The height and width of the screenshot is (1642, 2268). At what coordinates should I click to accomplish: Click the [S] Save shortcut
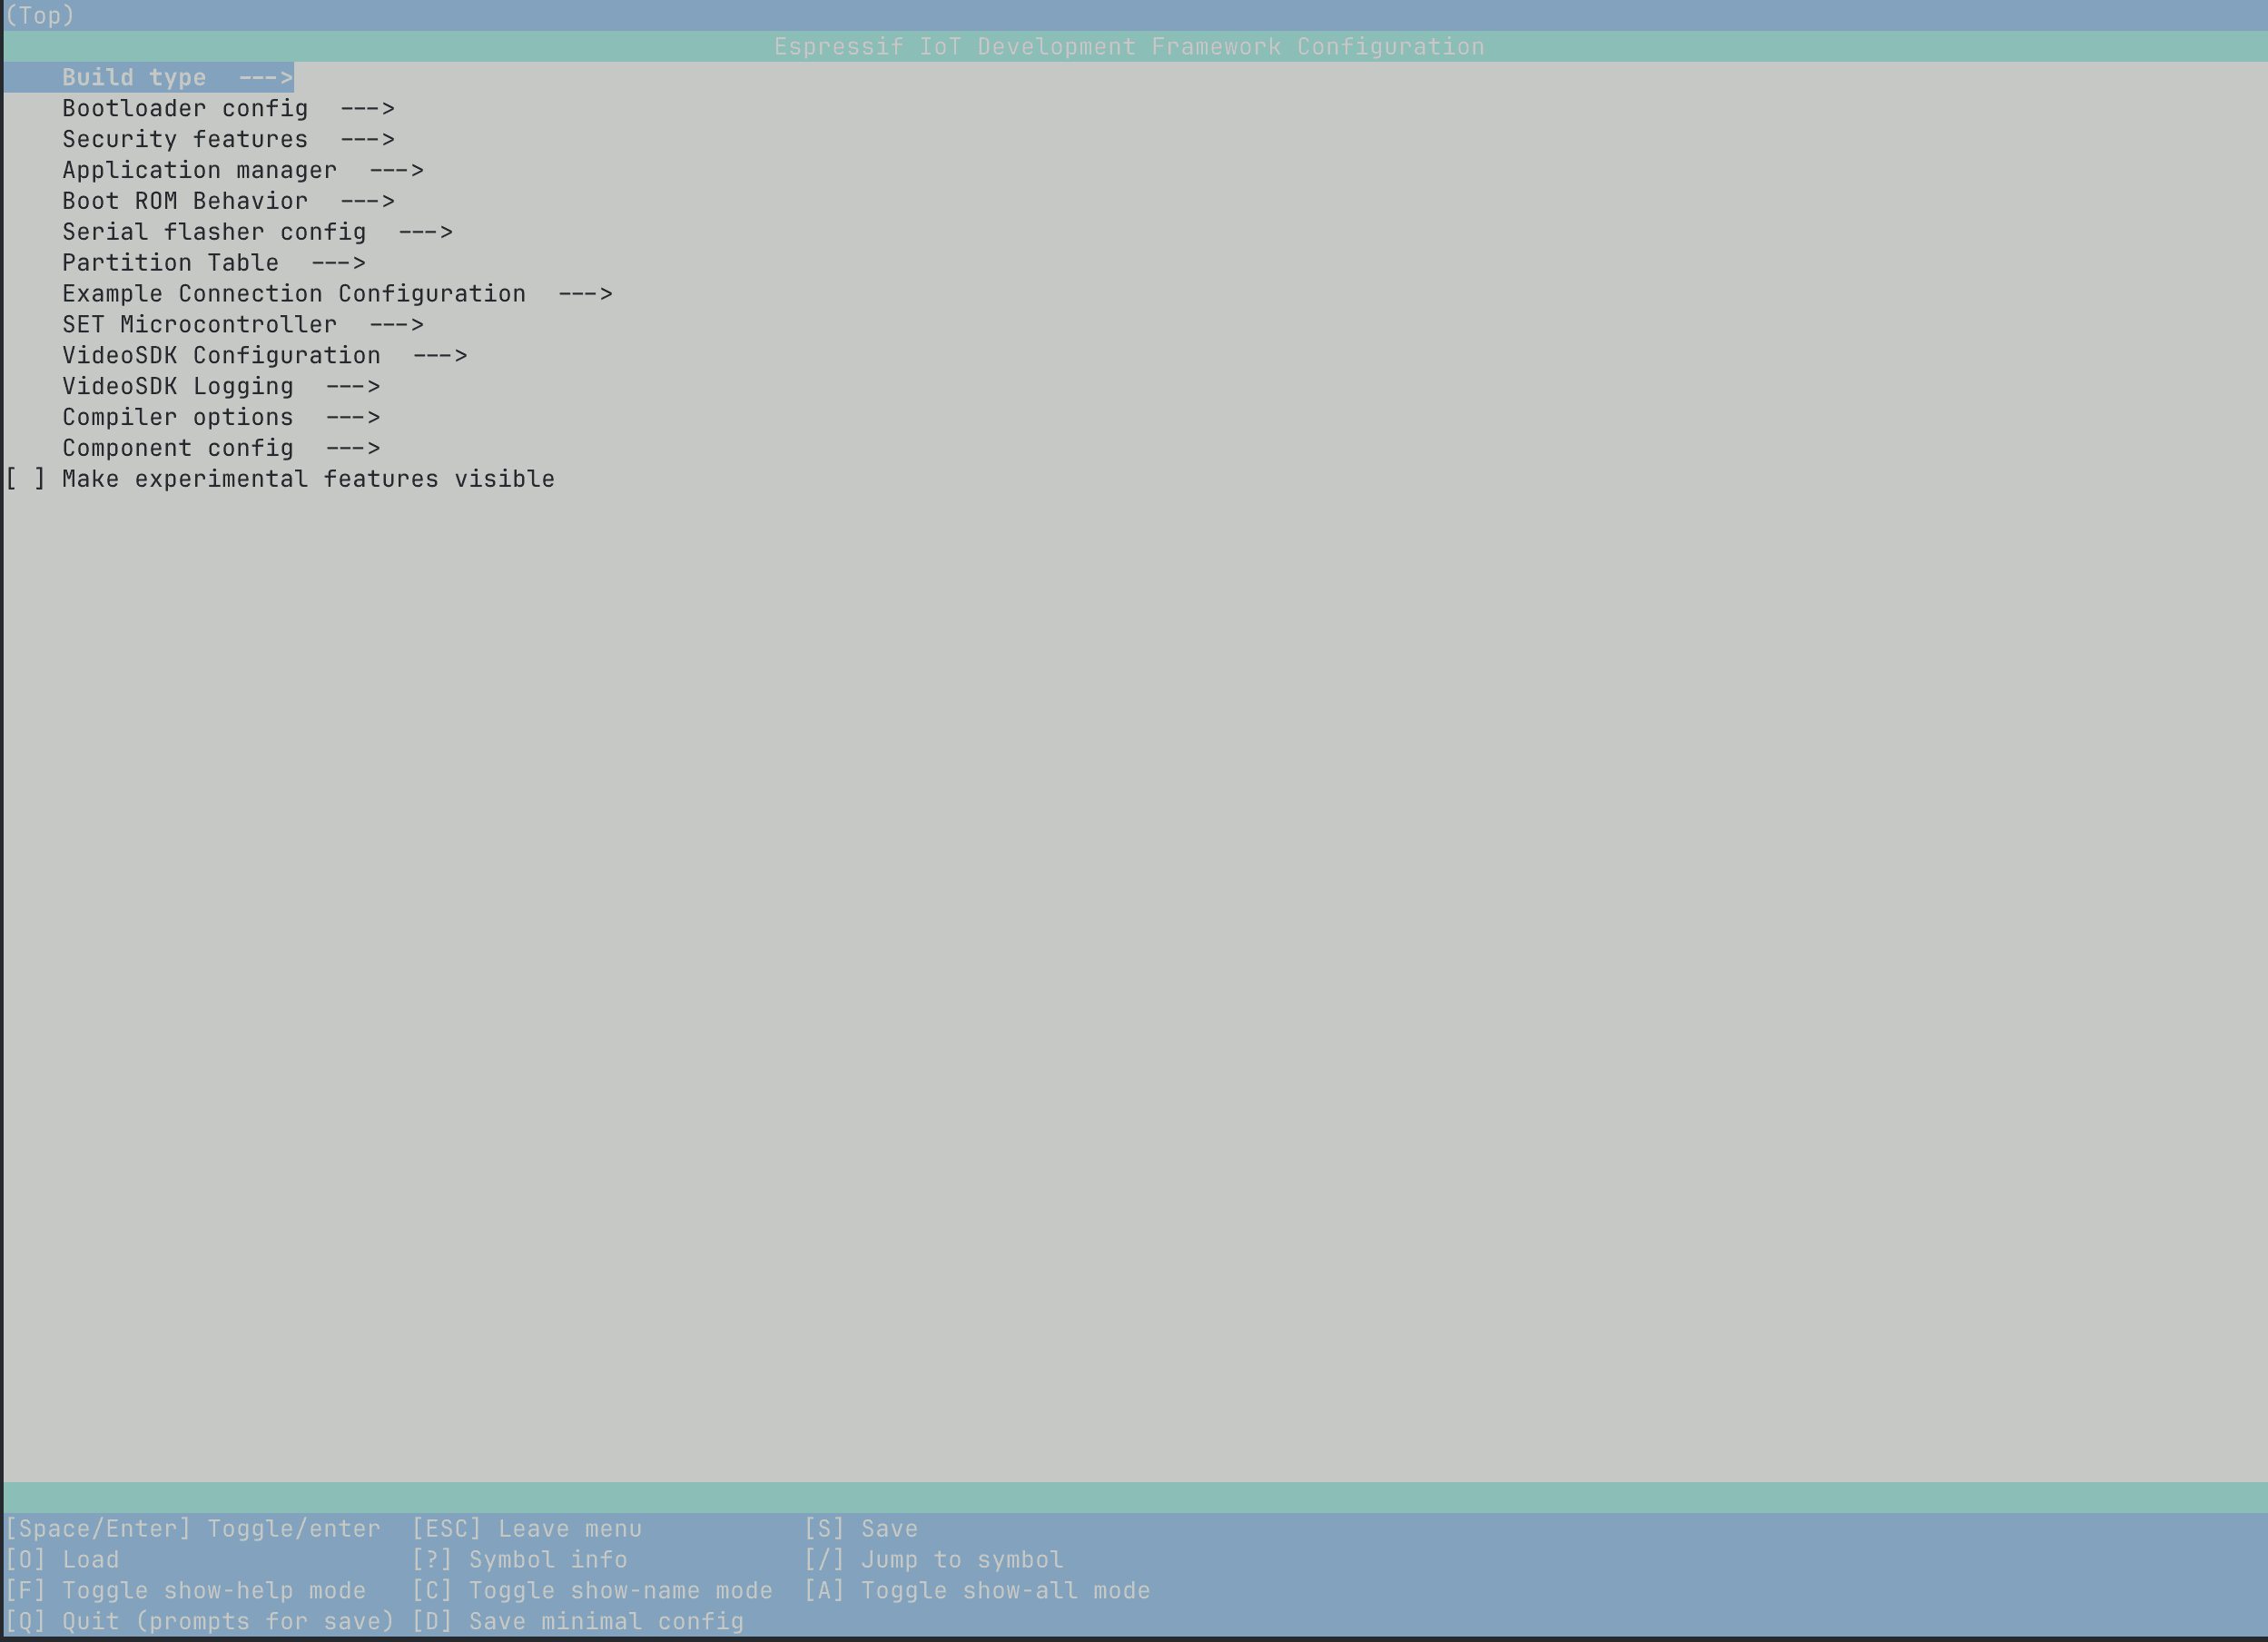861,1529
